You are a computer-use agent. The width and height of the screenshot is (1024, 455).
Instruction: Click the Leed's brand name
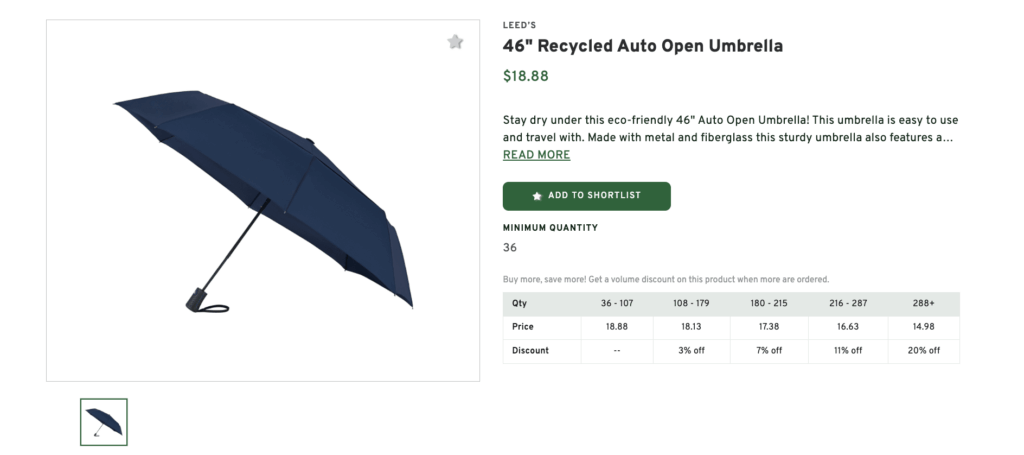tap(521, 26)
